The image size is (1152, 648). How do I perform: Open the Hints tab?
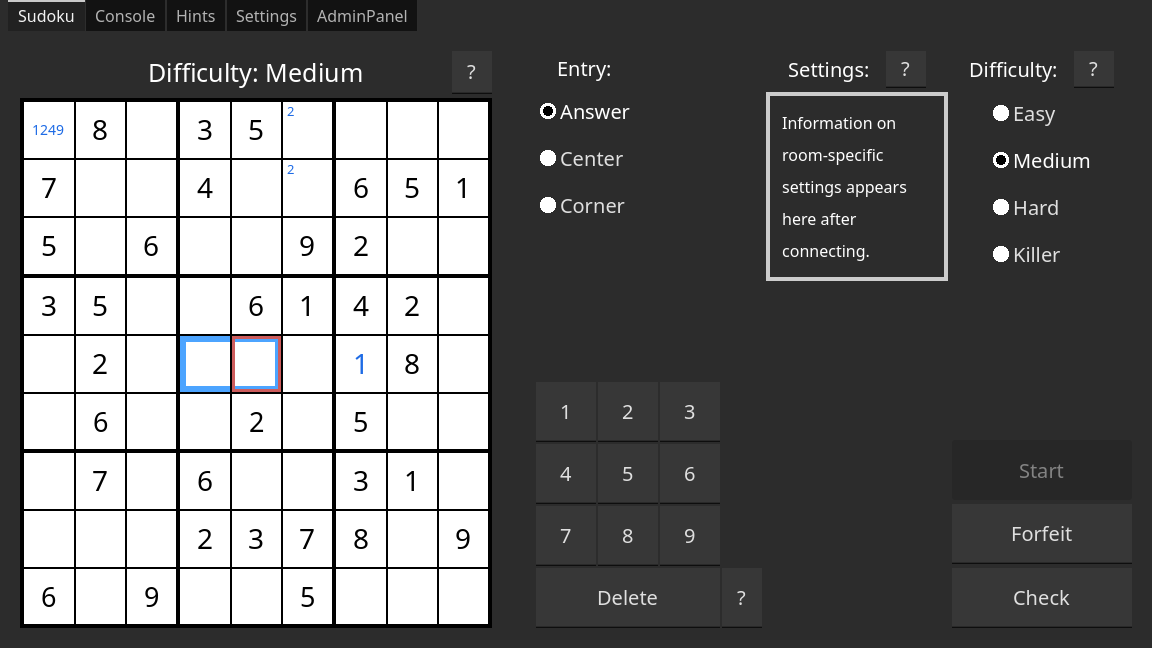point(195,16)
